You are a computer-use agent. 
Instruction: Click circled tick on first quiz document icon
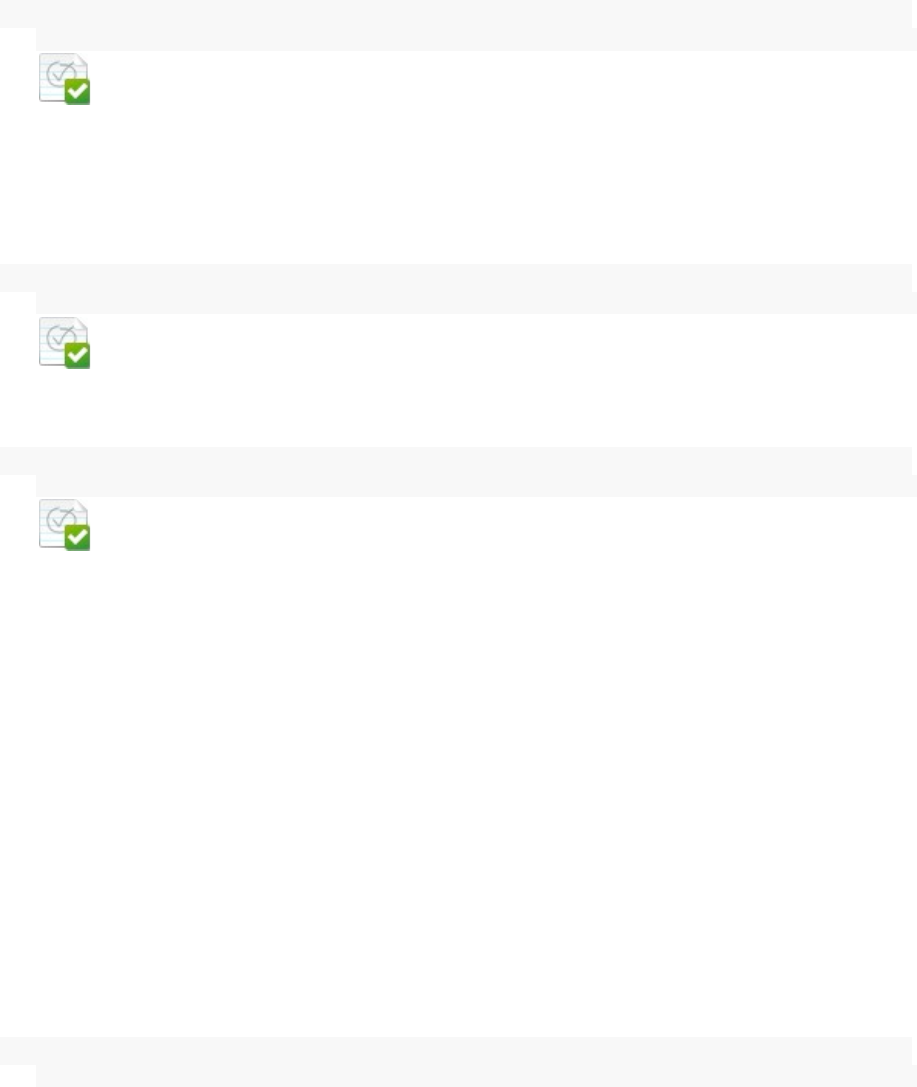60,72
